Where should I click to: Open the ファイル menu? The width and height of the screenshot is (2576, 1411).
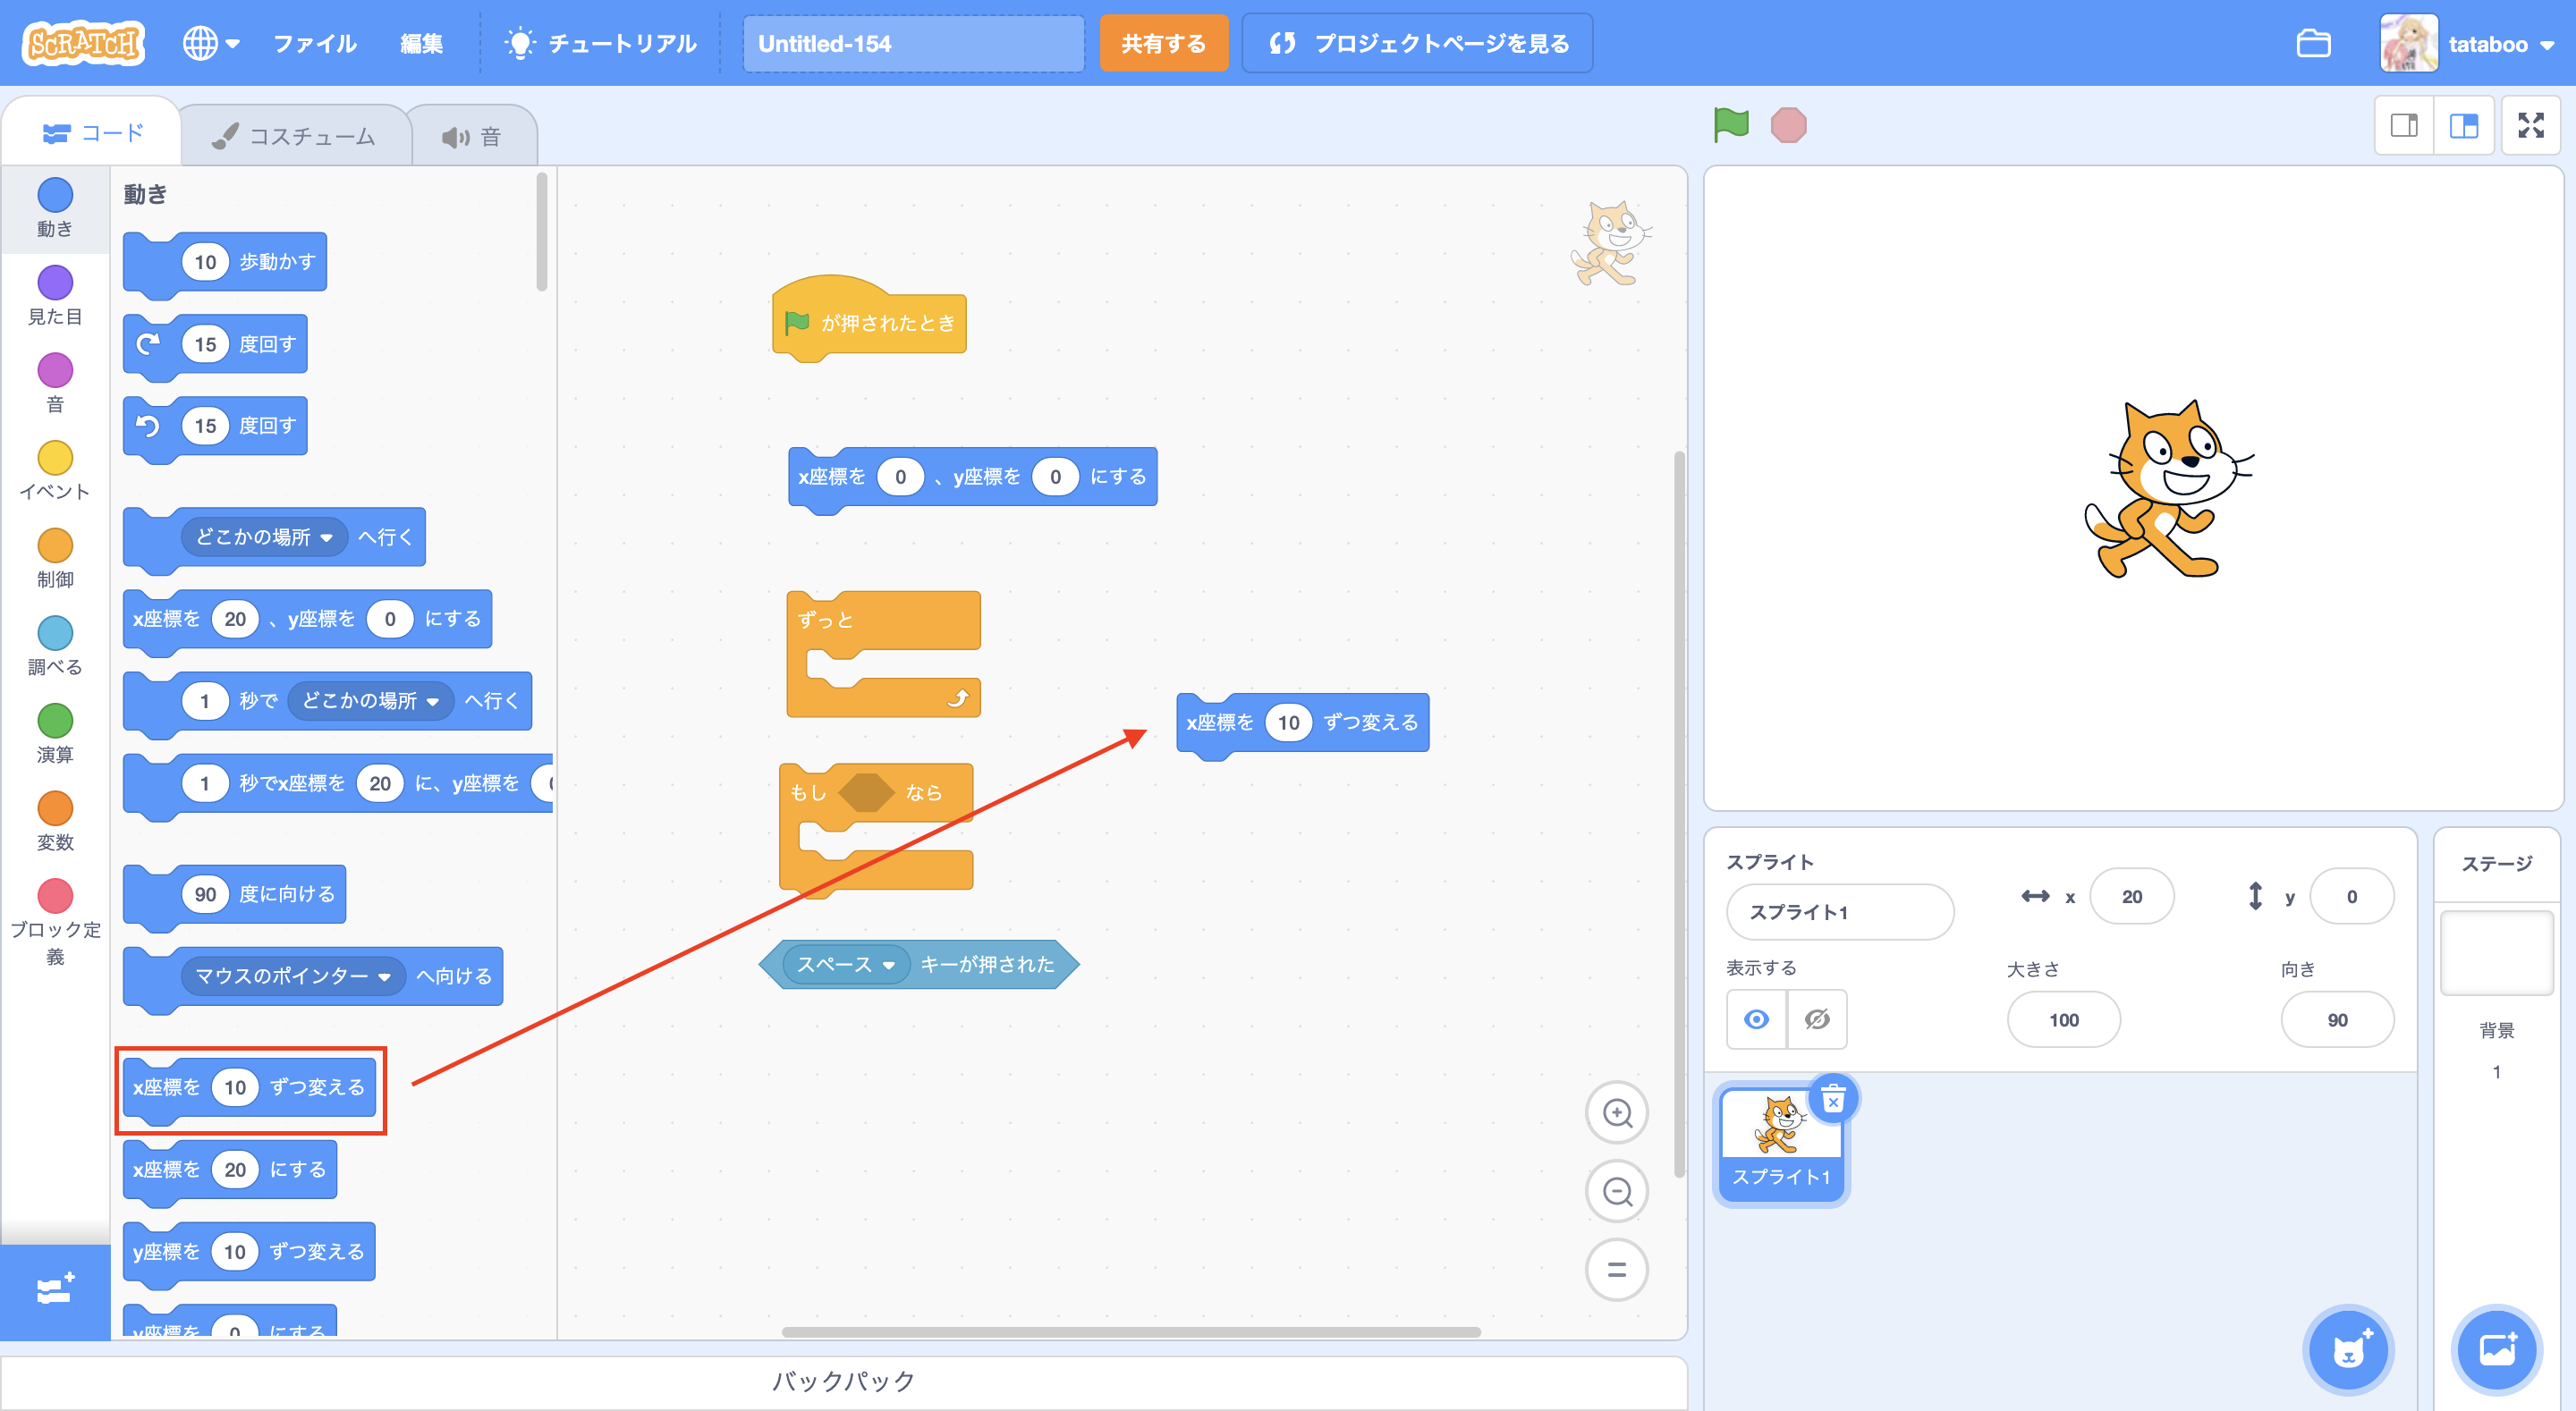pos(314,43)
